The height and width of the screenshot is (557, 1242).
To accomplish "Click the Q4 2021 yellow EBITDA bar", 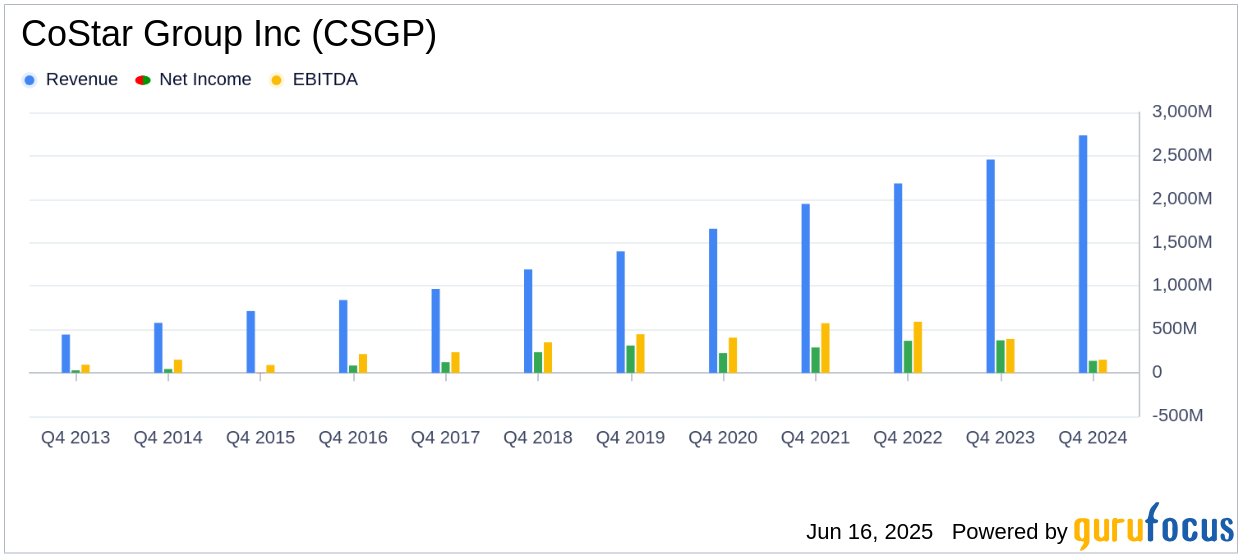I will click(826, 348).
